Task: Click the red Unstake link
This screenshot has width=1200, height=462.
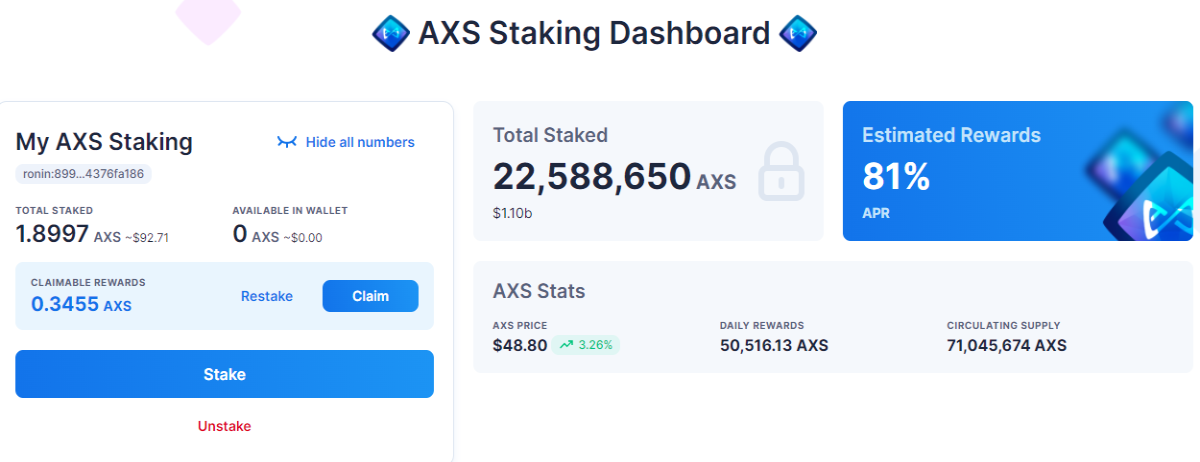Action: coord(224,426)
